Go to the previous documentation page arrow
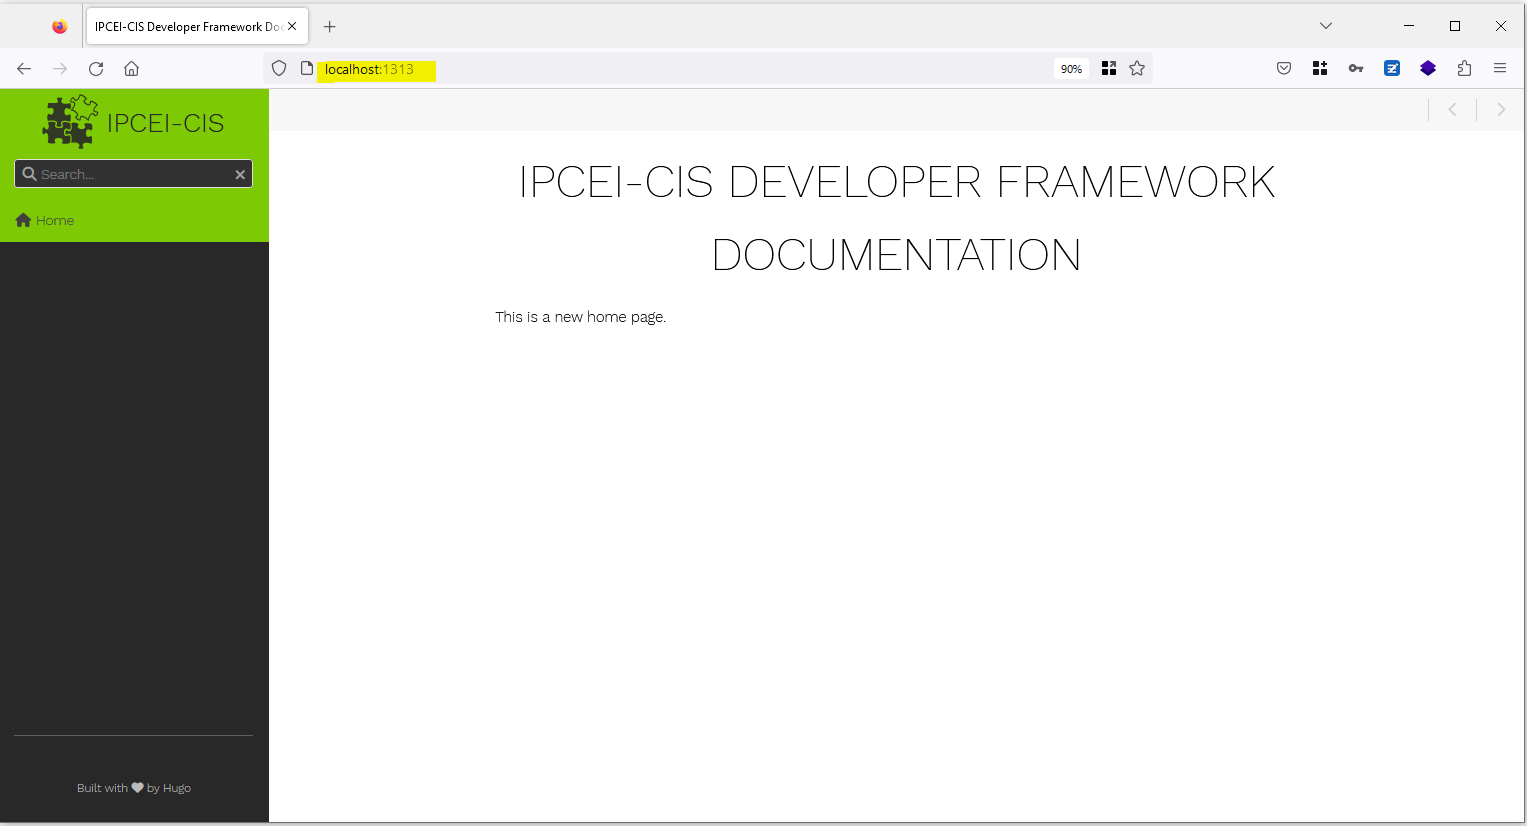The width and height of the screenshot is (1527, 826). click(1453, 110)
